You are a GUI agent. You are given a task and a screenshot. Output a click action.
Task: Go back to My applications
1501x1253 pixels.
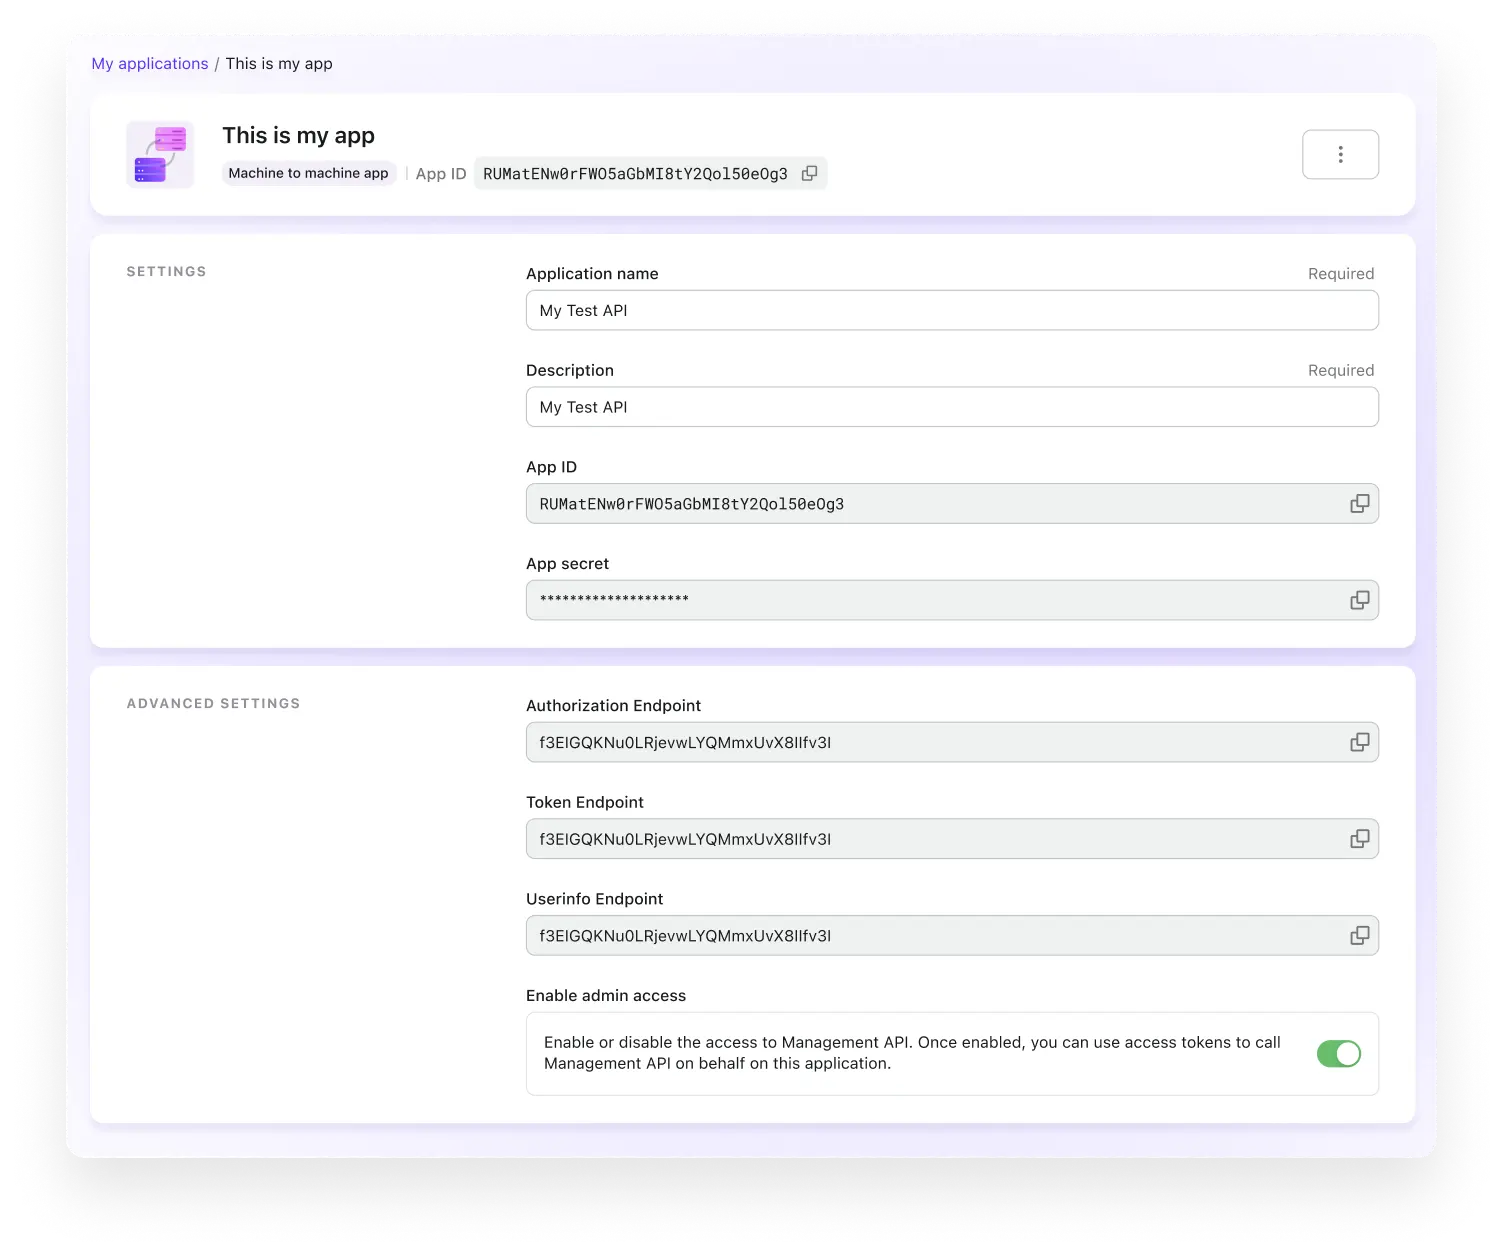(x=150, y=64)
